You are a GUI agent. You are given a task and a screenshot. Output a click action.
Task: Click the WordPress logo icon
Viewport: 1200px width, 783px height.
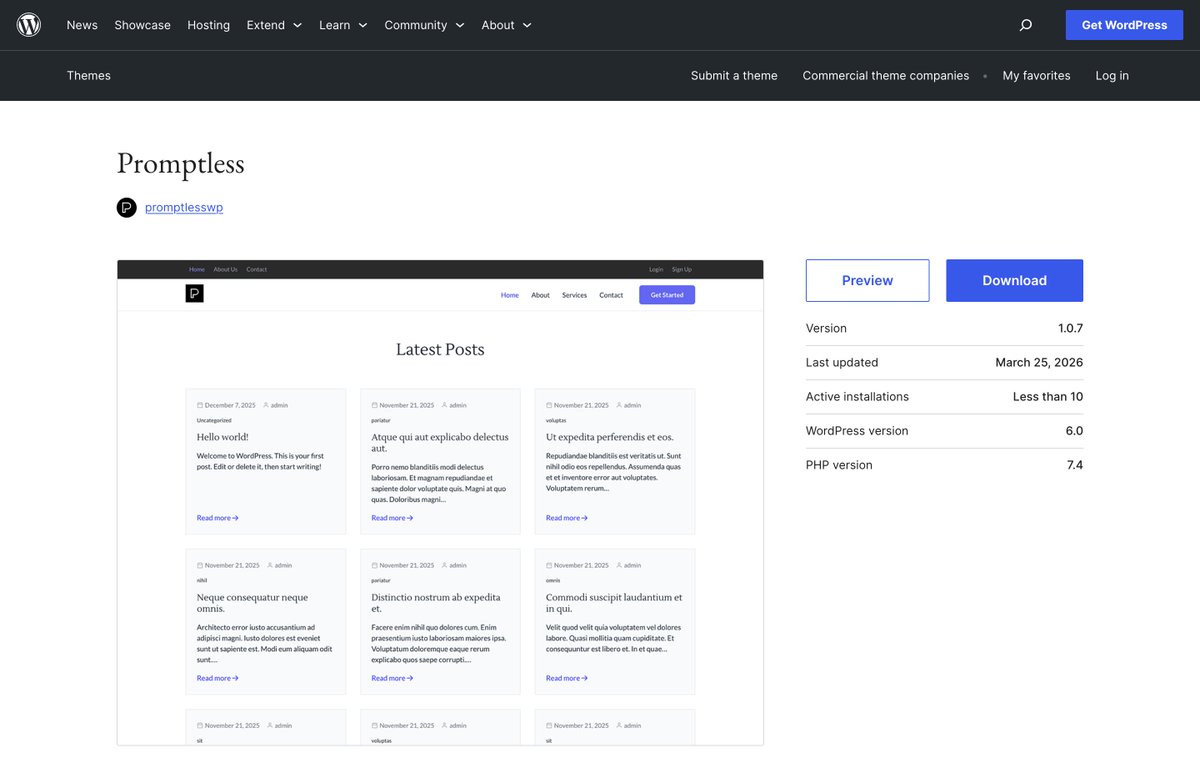[29, 25]
